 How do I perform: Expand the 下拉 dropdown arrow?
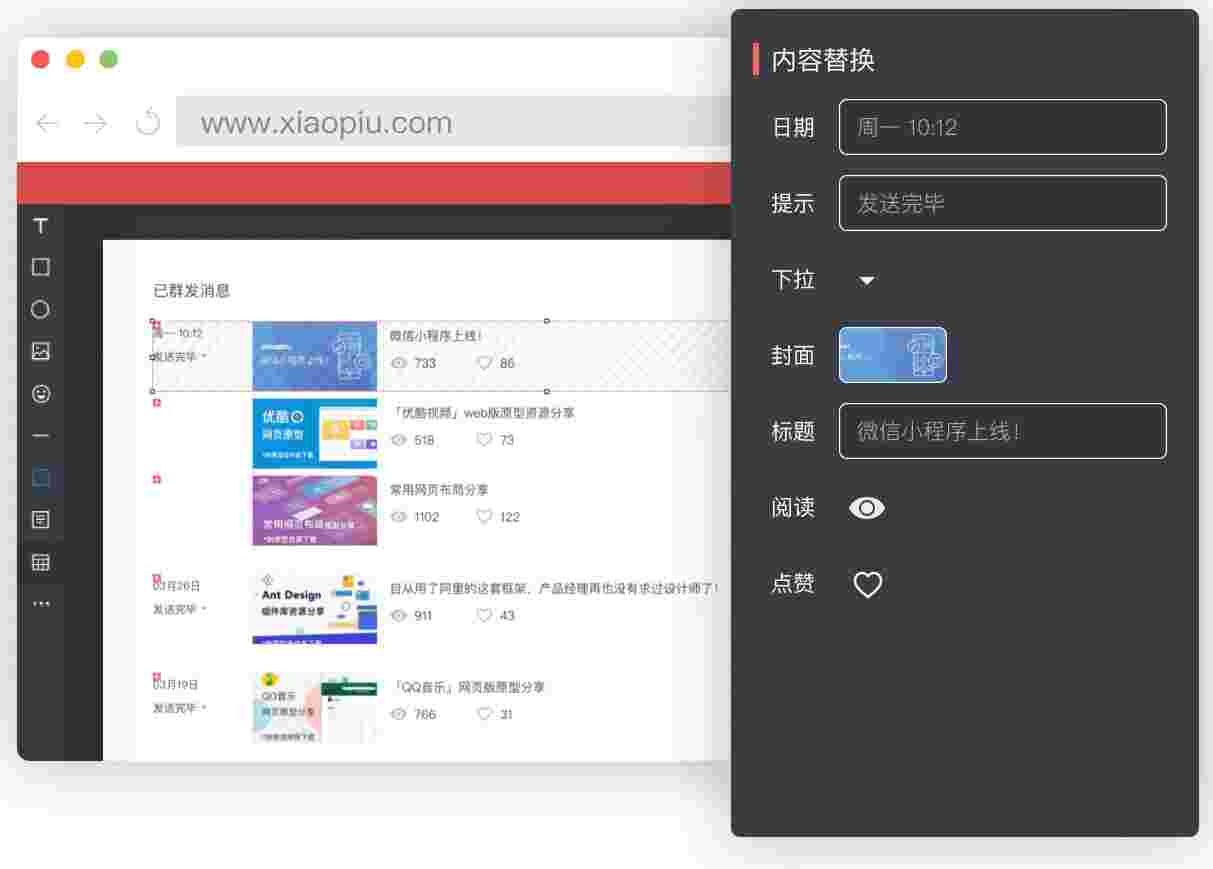tap(867, 281)
